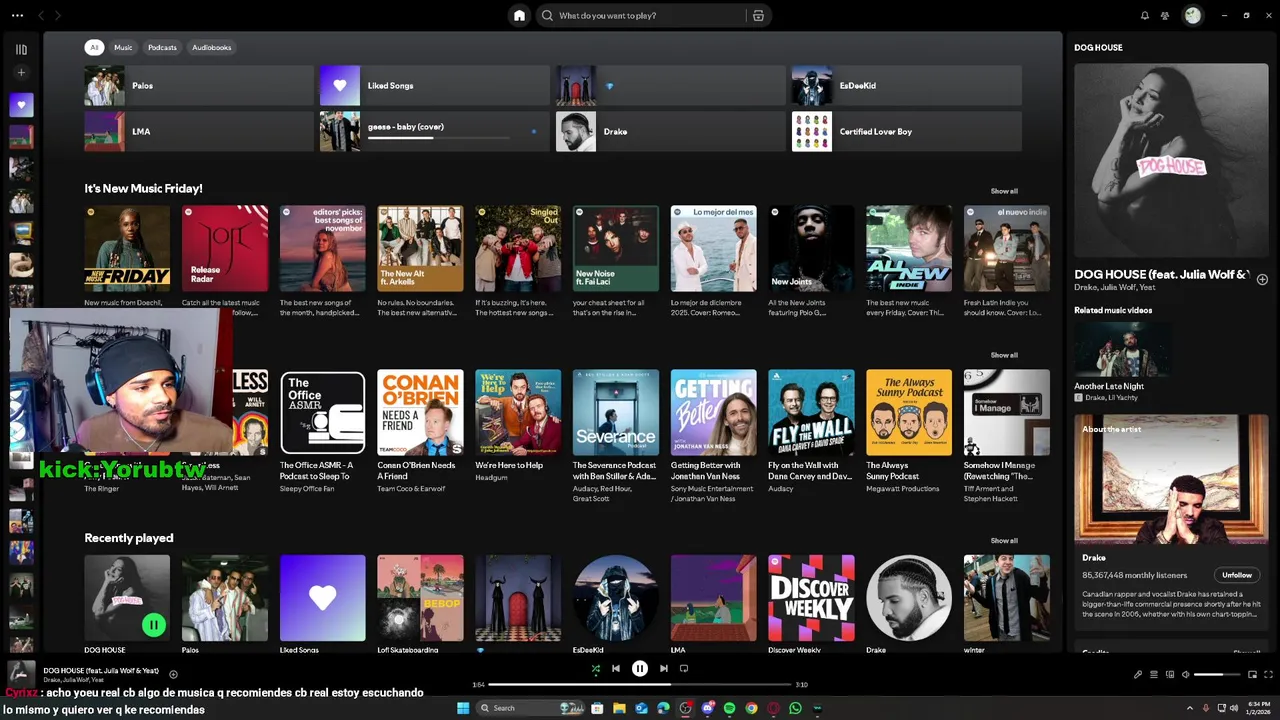Open Discord from the Windows taskbar
1280x720 pixels.
click(x=707, y=708)
